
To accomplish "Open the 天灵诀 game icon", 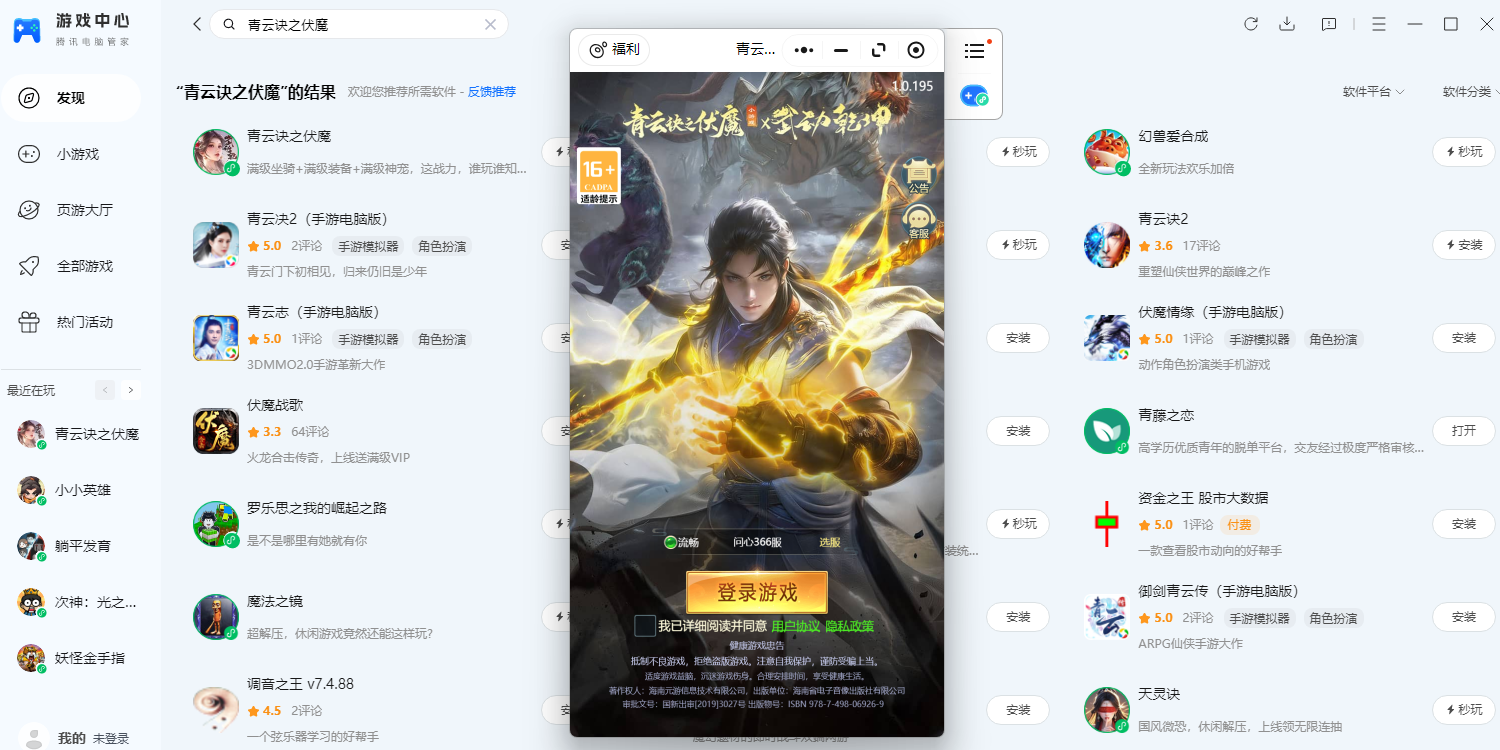I will pyautogui.click(x=1107, y=710).
